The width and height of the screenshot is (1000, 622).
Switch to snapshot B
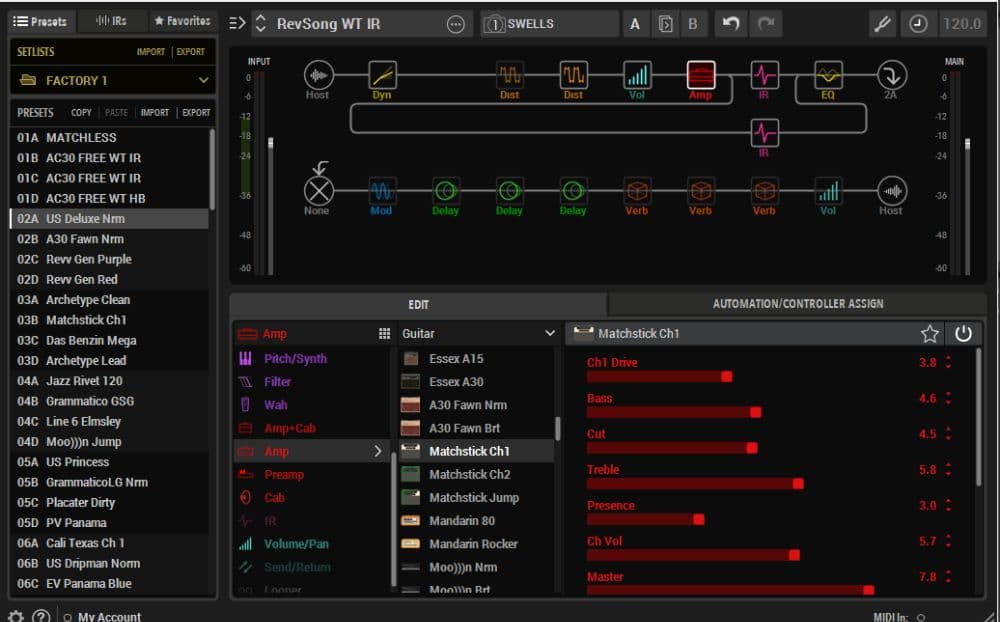pos(692,24)
